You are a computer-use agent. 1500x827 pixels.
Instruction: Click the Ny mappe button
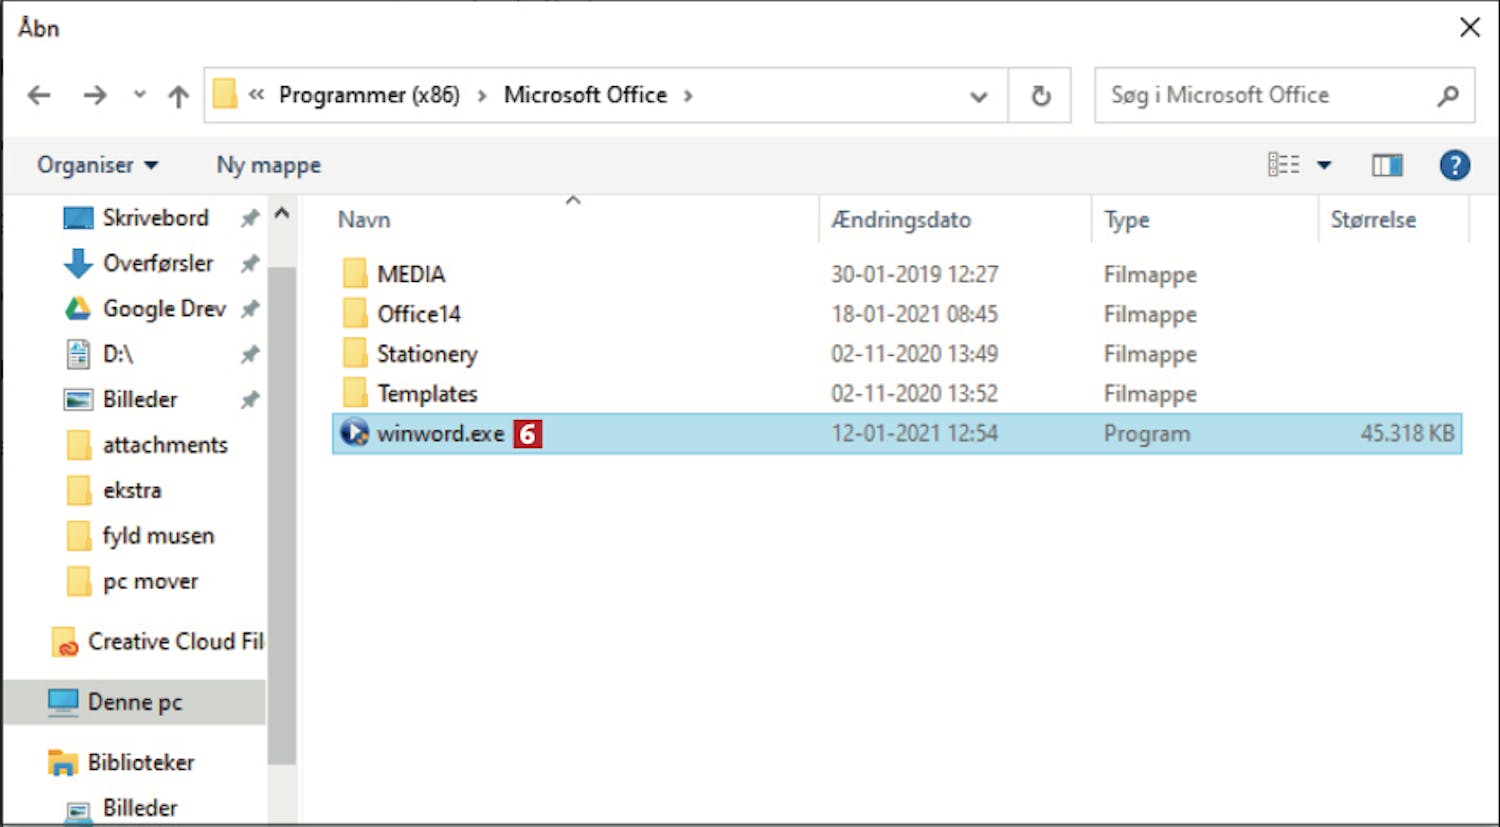click(x=269, y=165)
